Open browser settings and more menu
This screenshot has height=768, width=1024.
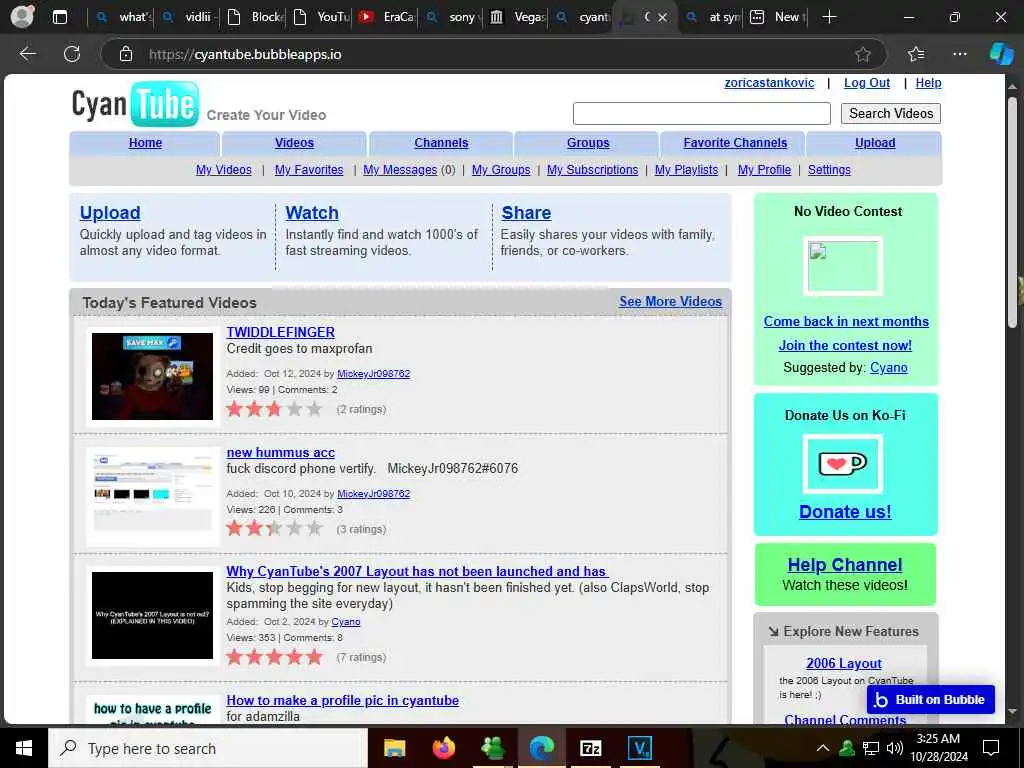959,54
